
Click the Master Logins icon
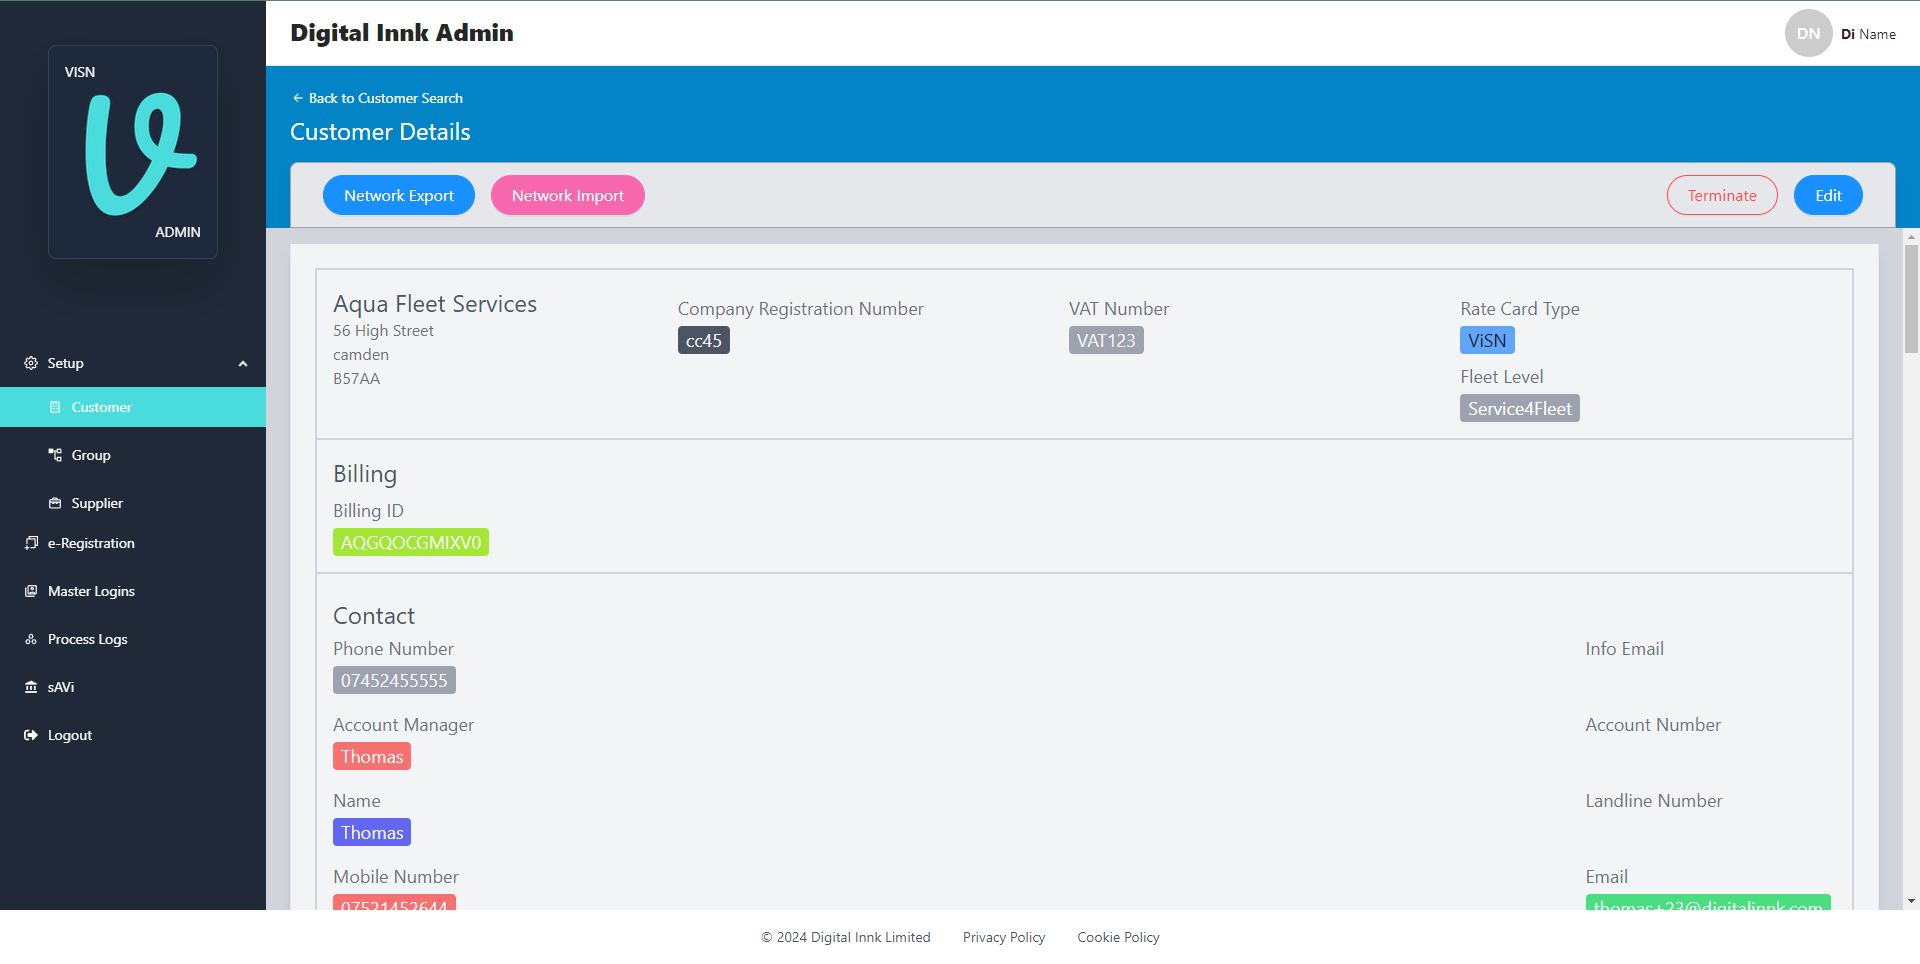click(x=31, y=591)
